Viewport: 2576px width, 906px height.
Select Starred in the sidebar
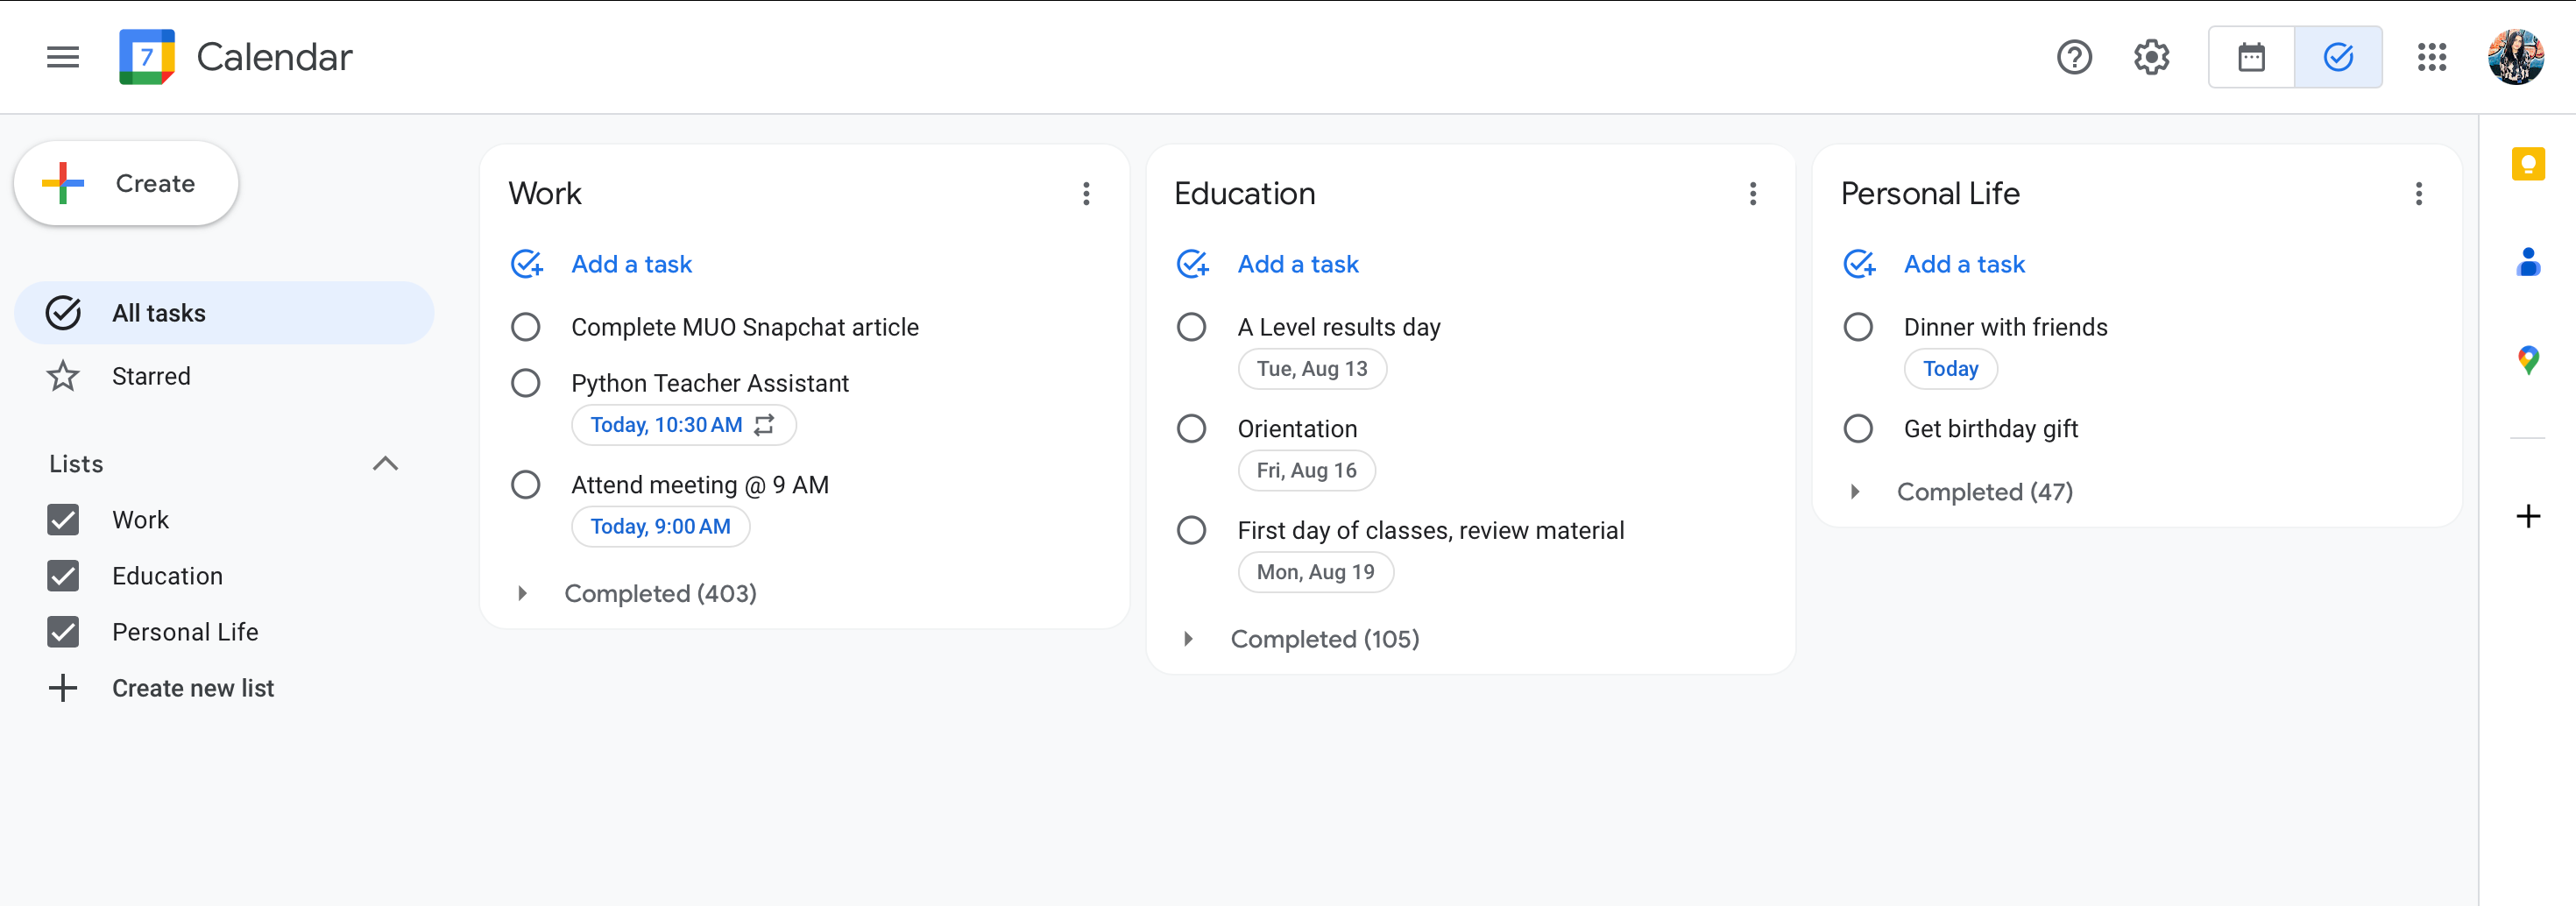click(x=150, y=376)
